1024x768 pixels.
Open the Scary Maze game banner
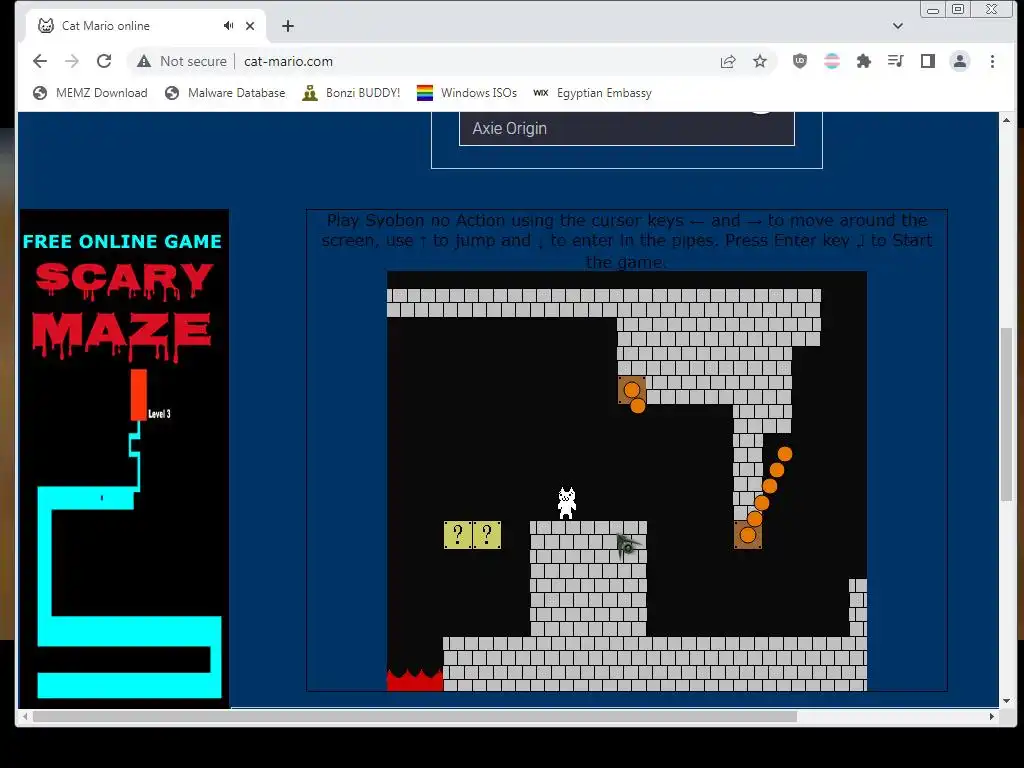(125, 458)
